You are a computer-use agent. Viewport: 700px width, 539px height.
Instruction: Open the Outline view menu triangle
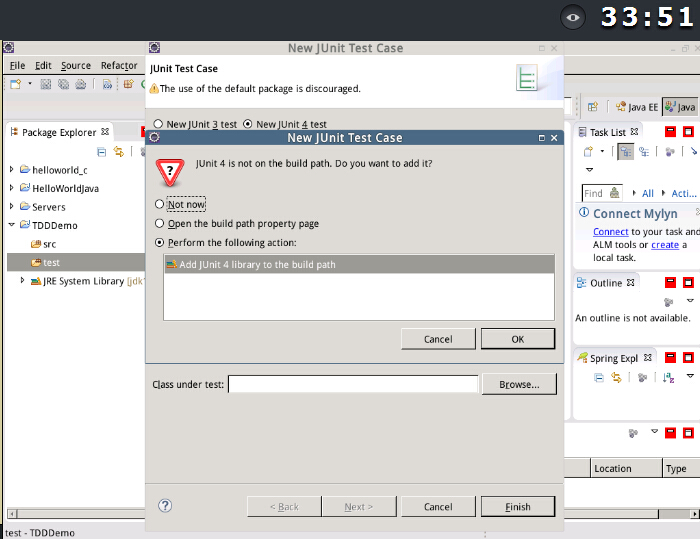click(x=690, y=301)
